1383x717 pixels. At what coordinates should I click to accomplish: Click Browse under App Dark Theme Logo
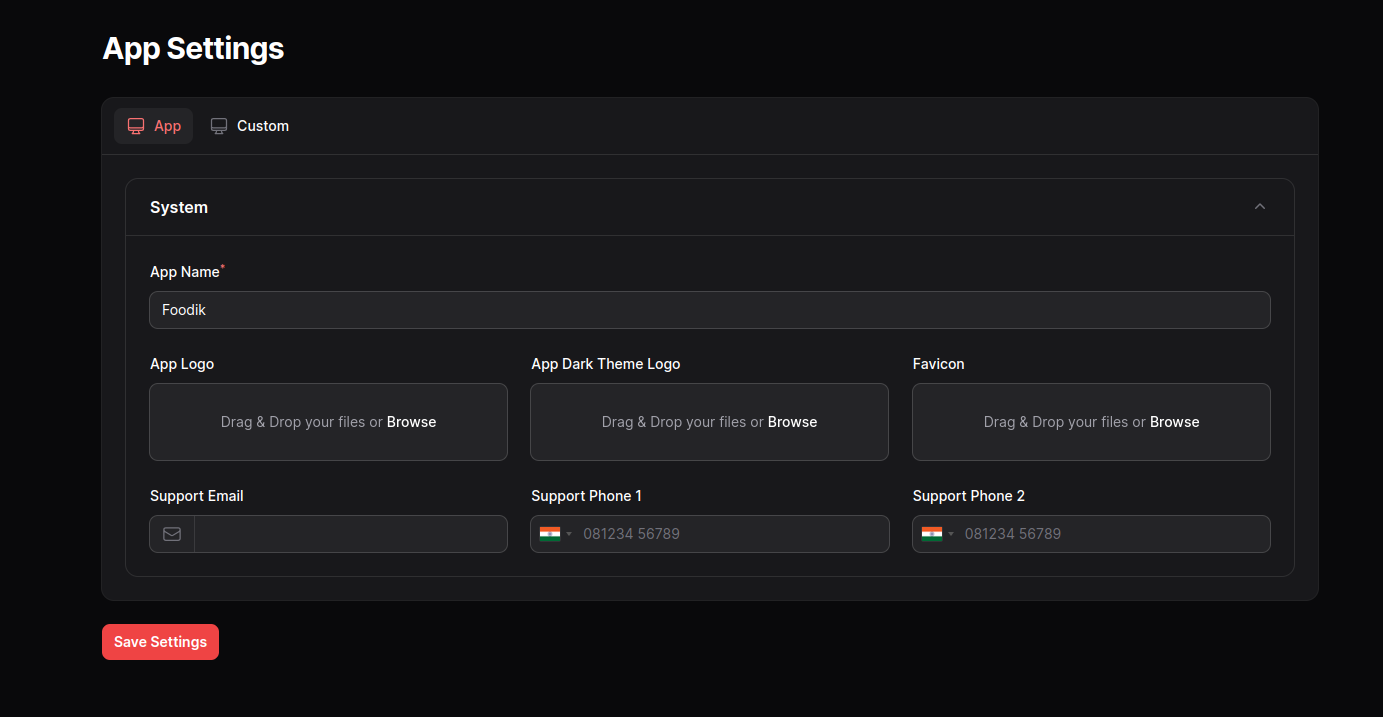click(x=793, y=421)
